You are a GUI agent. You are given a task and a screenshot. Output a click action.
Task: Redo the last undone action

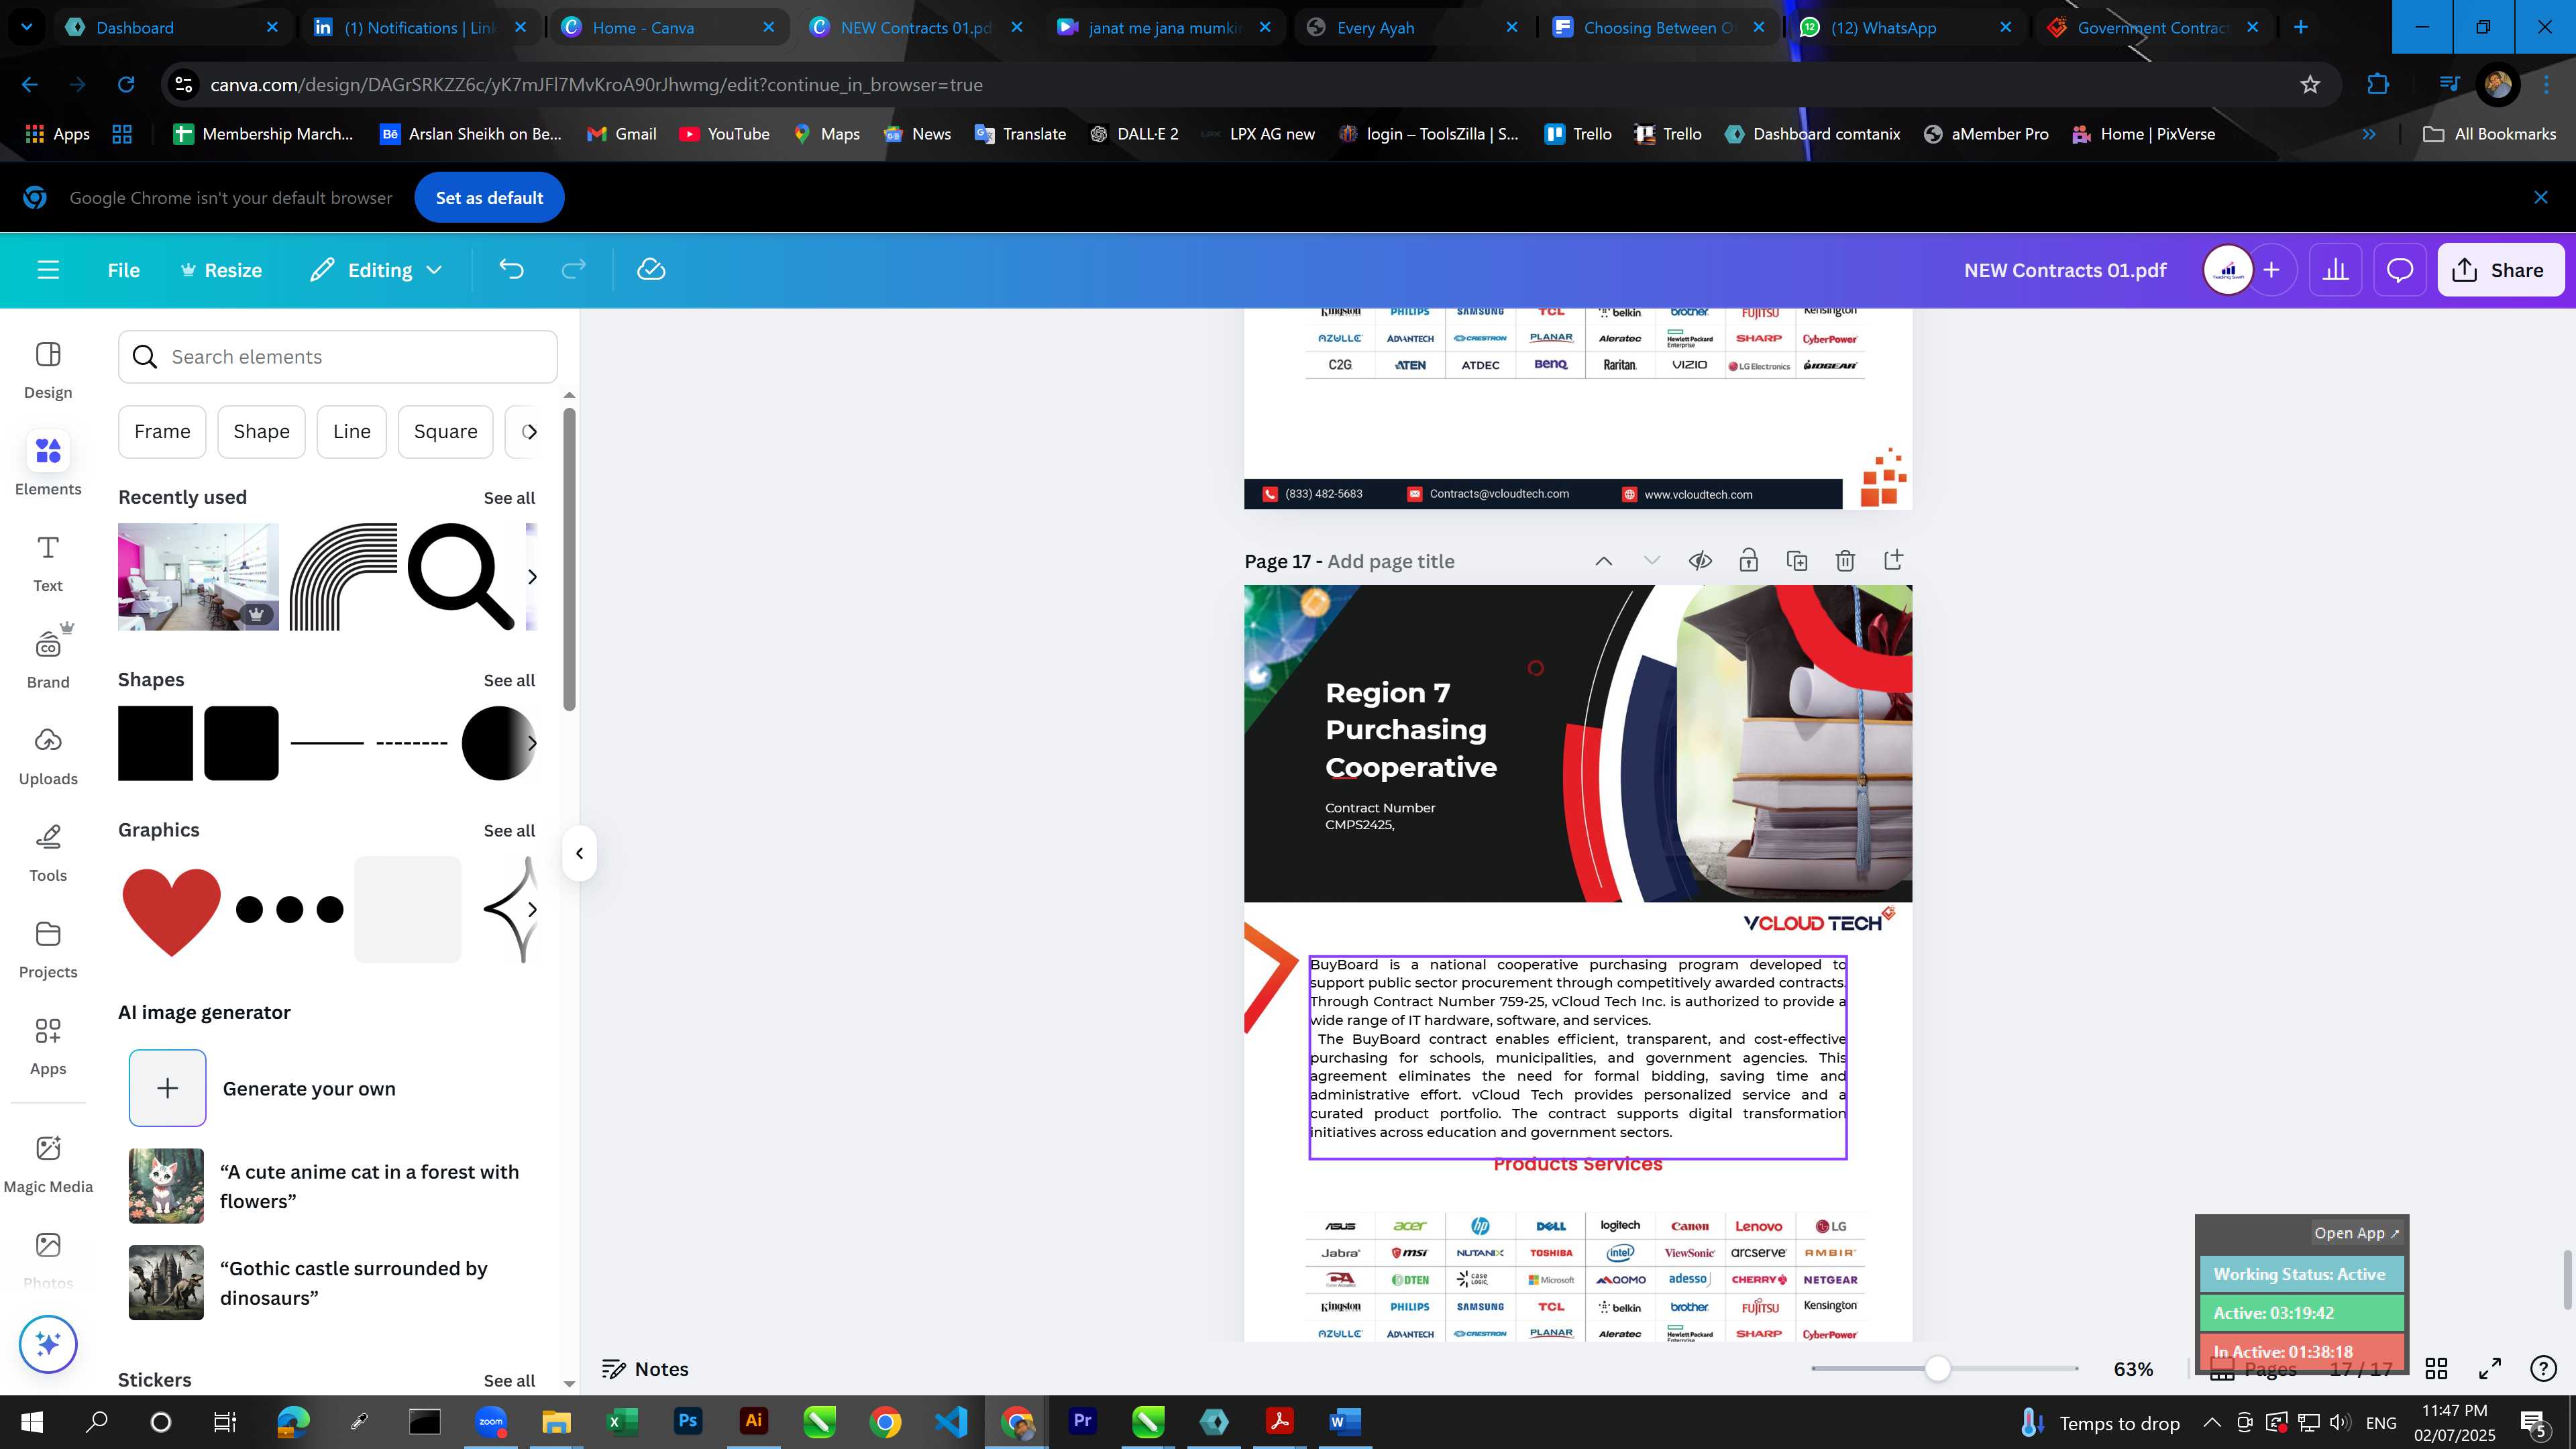(x=573, y=270)
